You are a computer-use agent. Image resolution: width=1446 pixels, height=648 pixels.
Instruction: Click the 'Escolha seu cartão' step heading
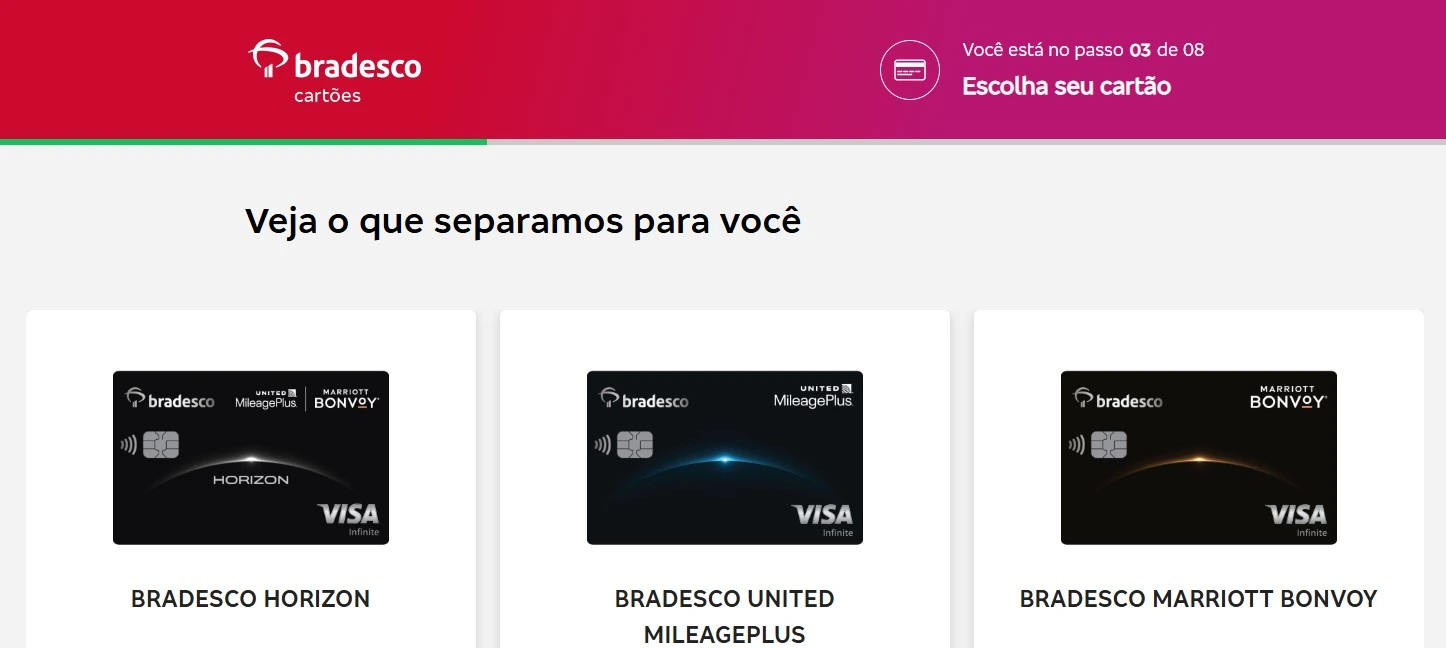(x=1066, y=86)
